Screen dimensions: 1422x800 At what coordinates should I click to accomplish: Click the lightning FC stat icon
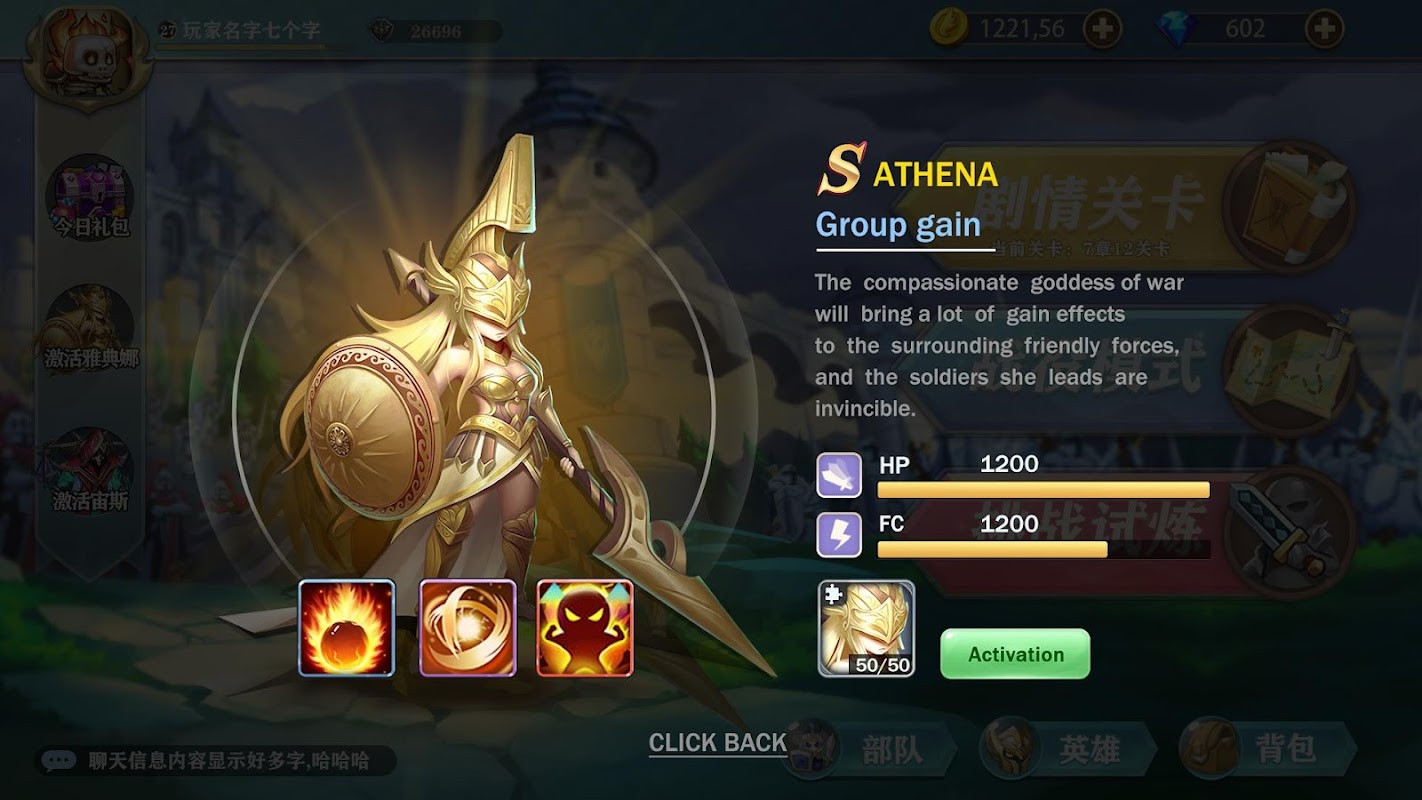(x=839, y=535)
